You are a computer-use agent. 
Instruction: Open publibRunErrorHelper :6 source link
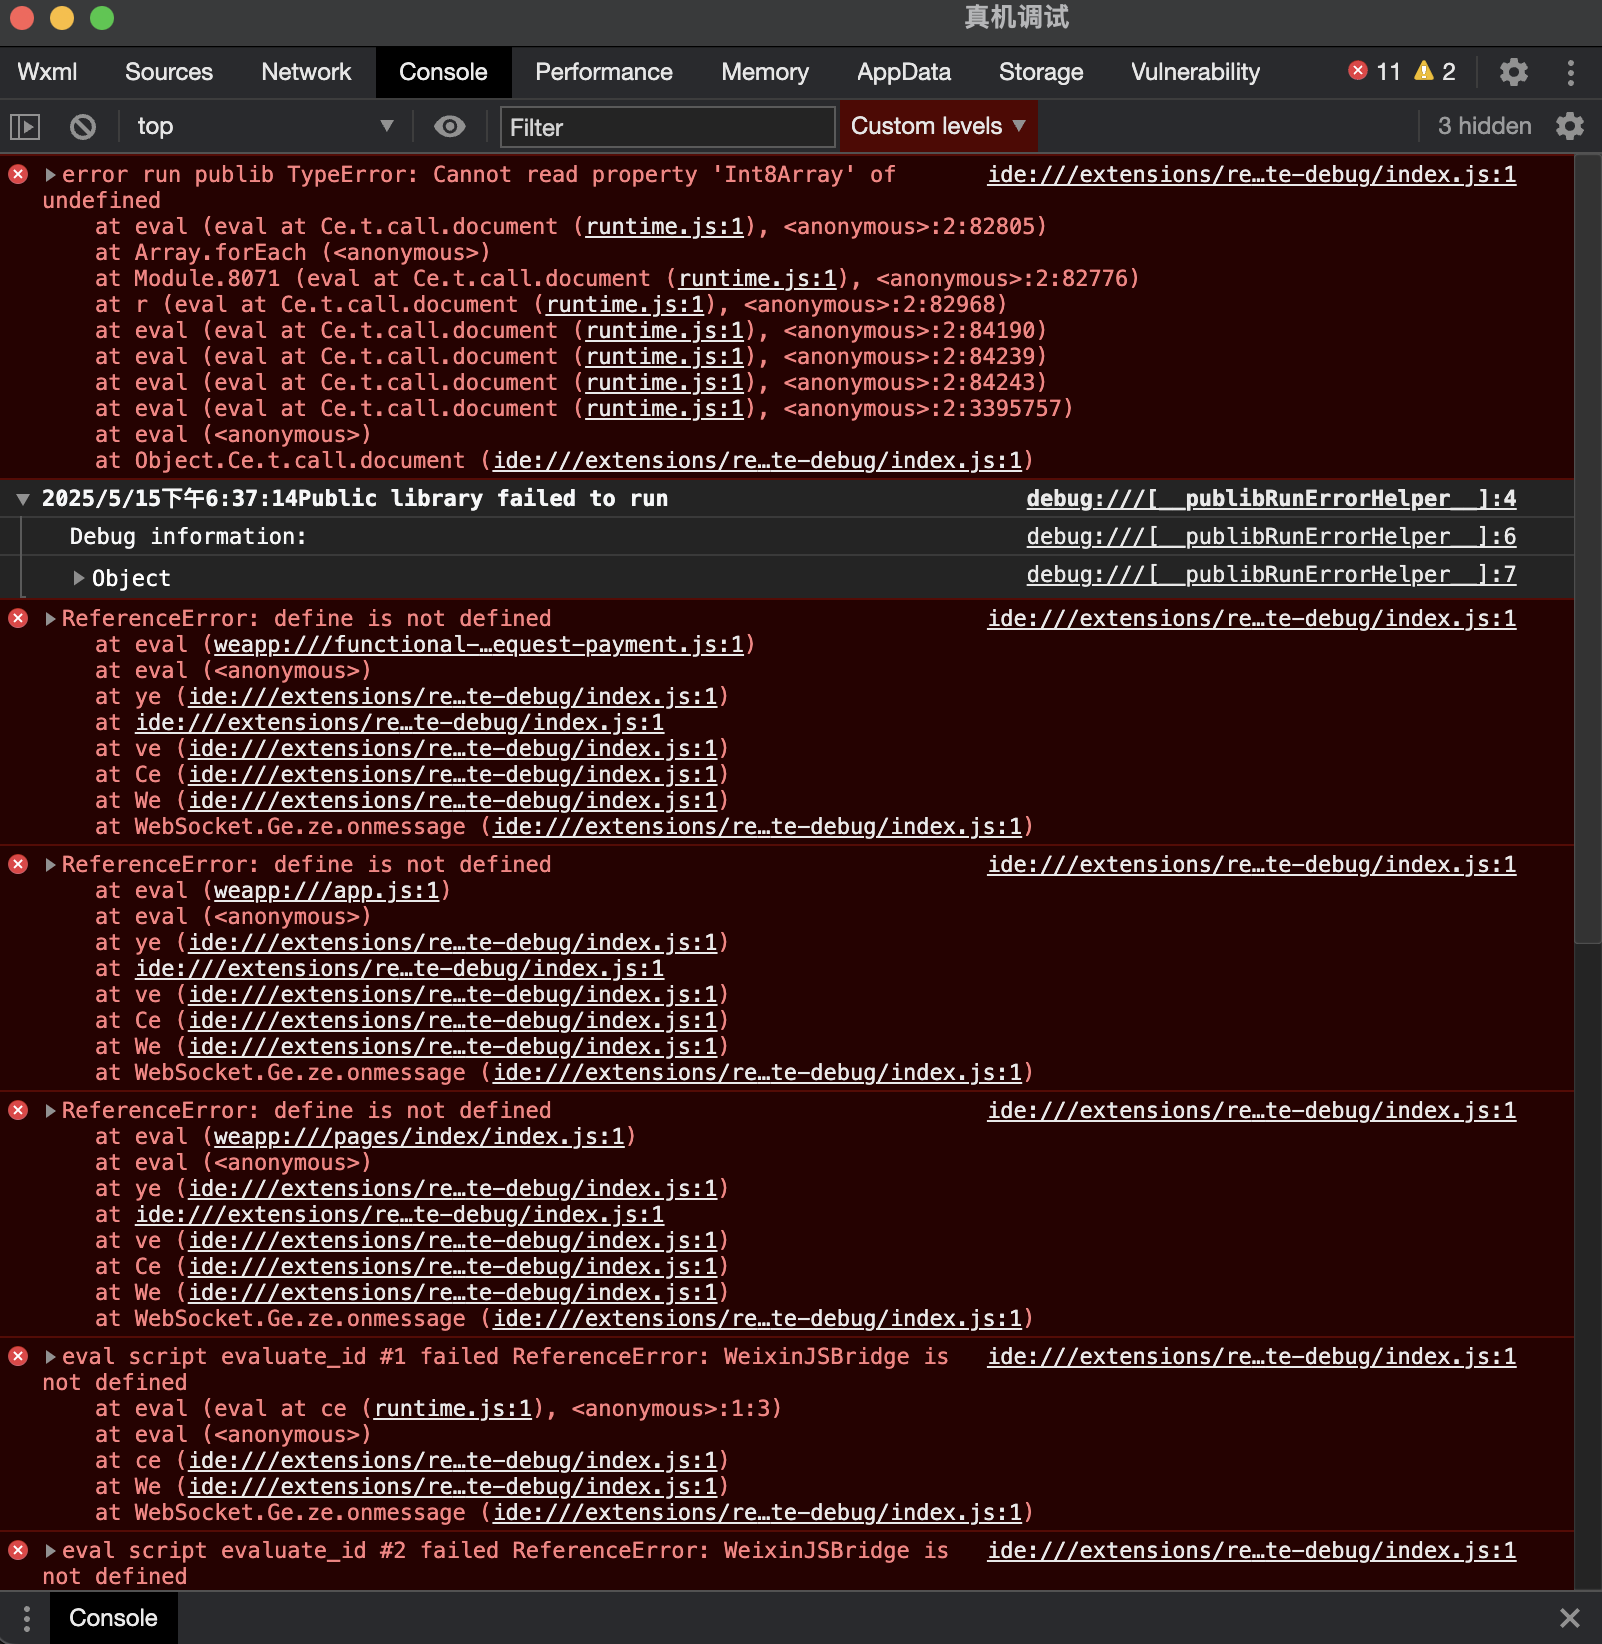1271,536
